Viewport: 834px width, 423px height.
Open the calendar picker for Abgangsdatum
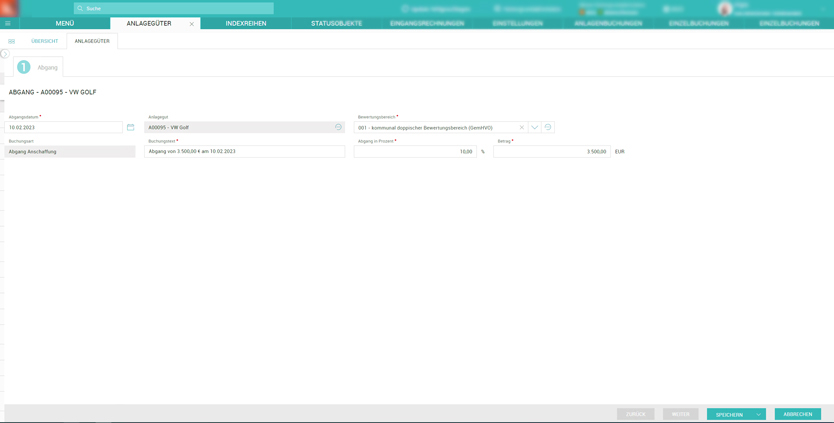(x=130, y=127)
